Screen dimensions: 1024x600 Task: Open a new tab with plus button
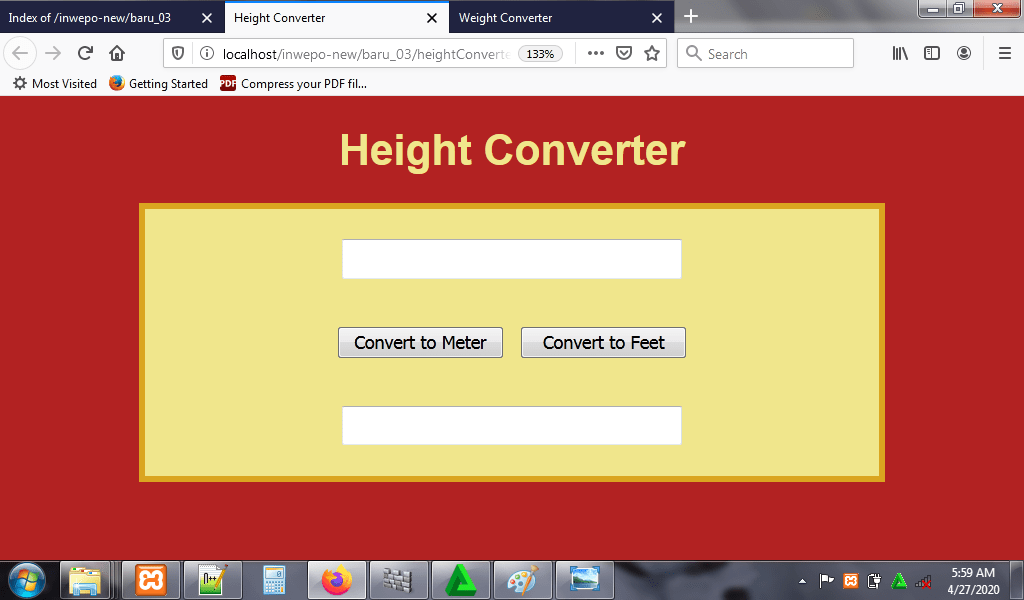click(691, 16)
